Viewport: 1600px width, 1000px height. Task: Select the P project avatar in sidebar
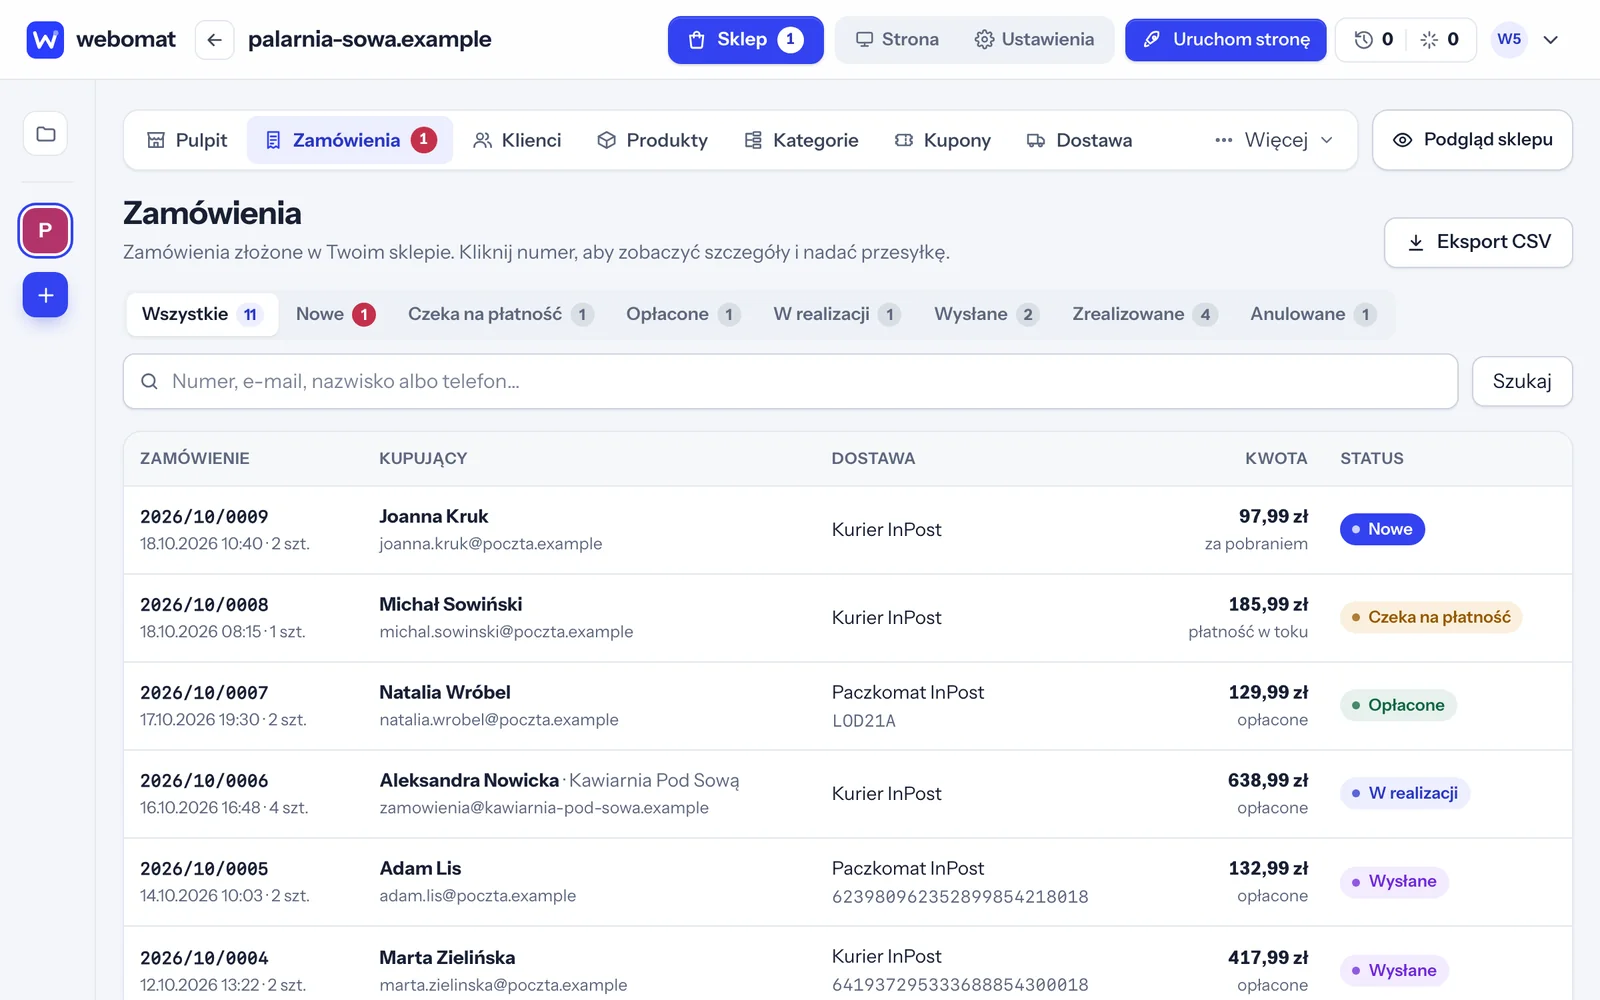tap(45, 230)
